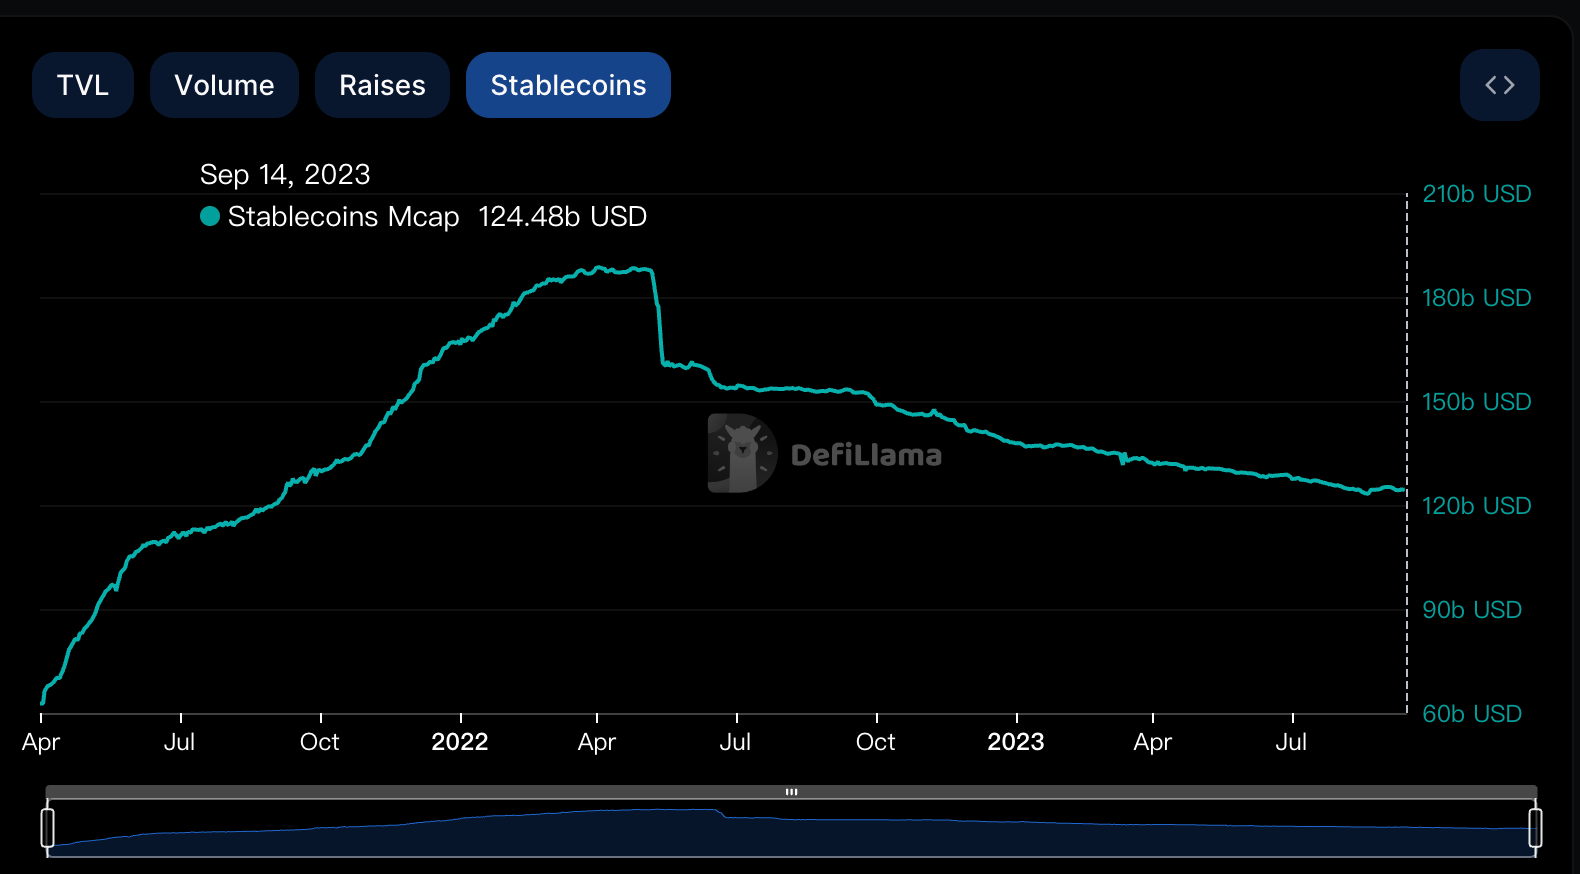The image size is (1580, 874).
Task: Grab the slider's center grip icon
Action: click(x=791, y=792)
